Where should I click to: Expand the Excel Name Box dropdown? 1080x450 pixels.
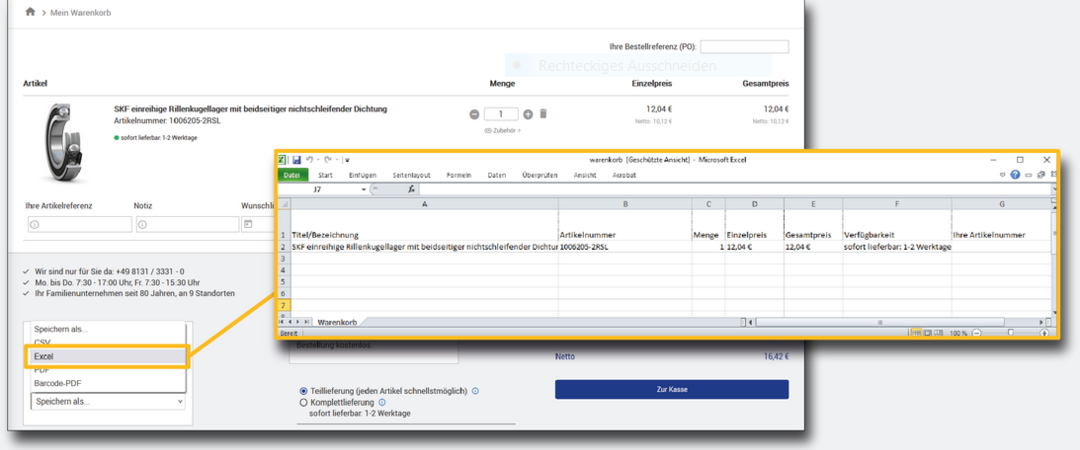tap(364, 189)
